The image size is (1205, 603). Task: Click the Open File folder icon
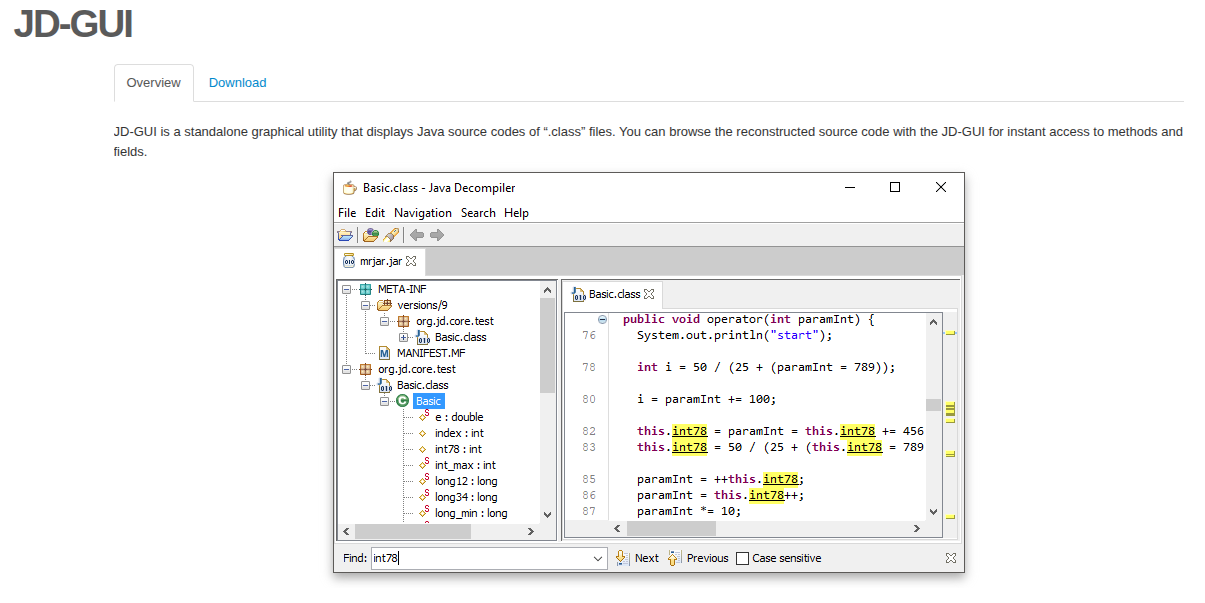coord(345,235)
